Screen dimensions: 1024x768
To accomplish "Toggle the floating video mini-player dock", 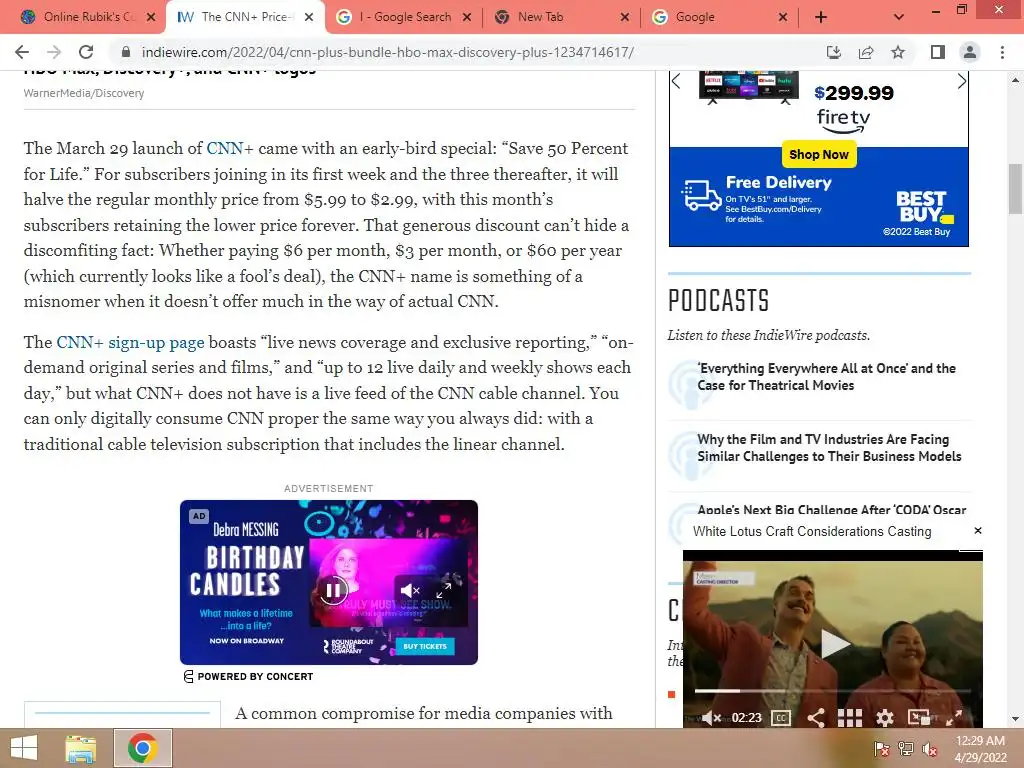I will coord(919,718).
